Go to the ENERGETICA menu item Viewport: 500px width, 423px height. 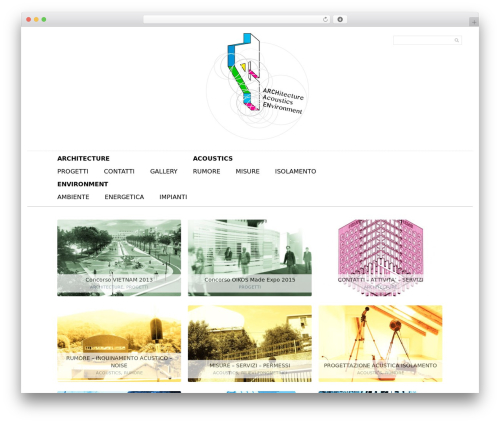tap(124, 197)
